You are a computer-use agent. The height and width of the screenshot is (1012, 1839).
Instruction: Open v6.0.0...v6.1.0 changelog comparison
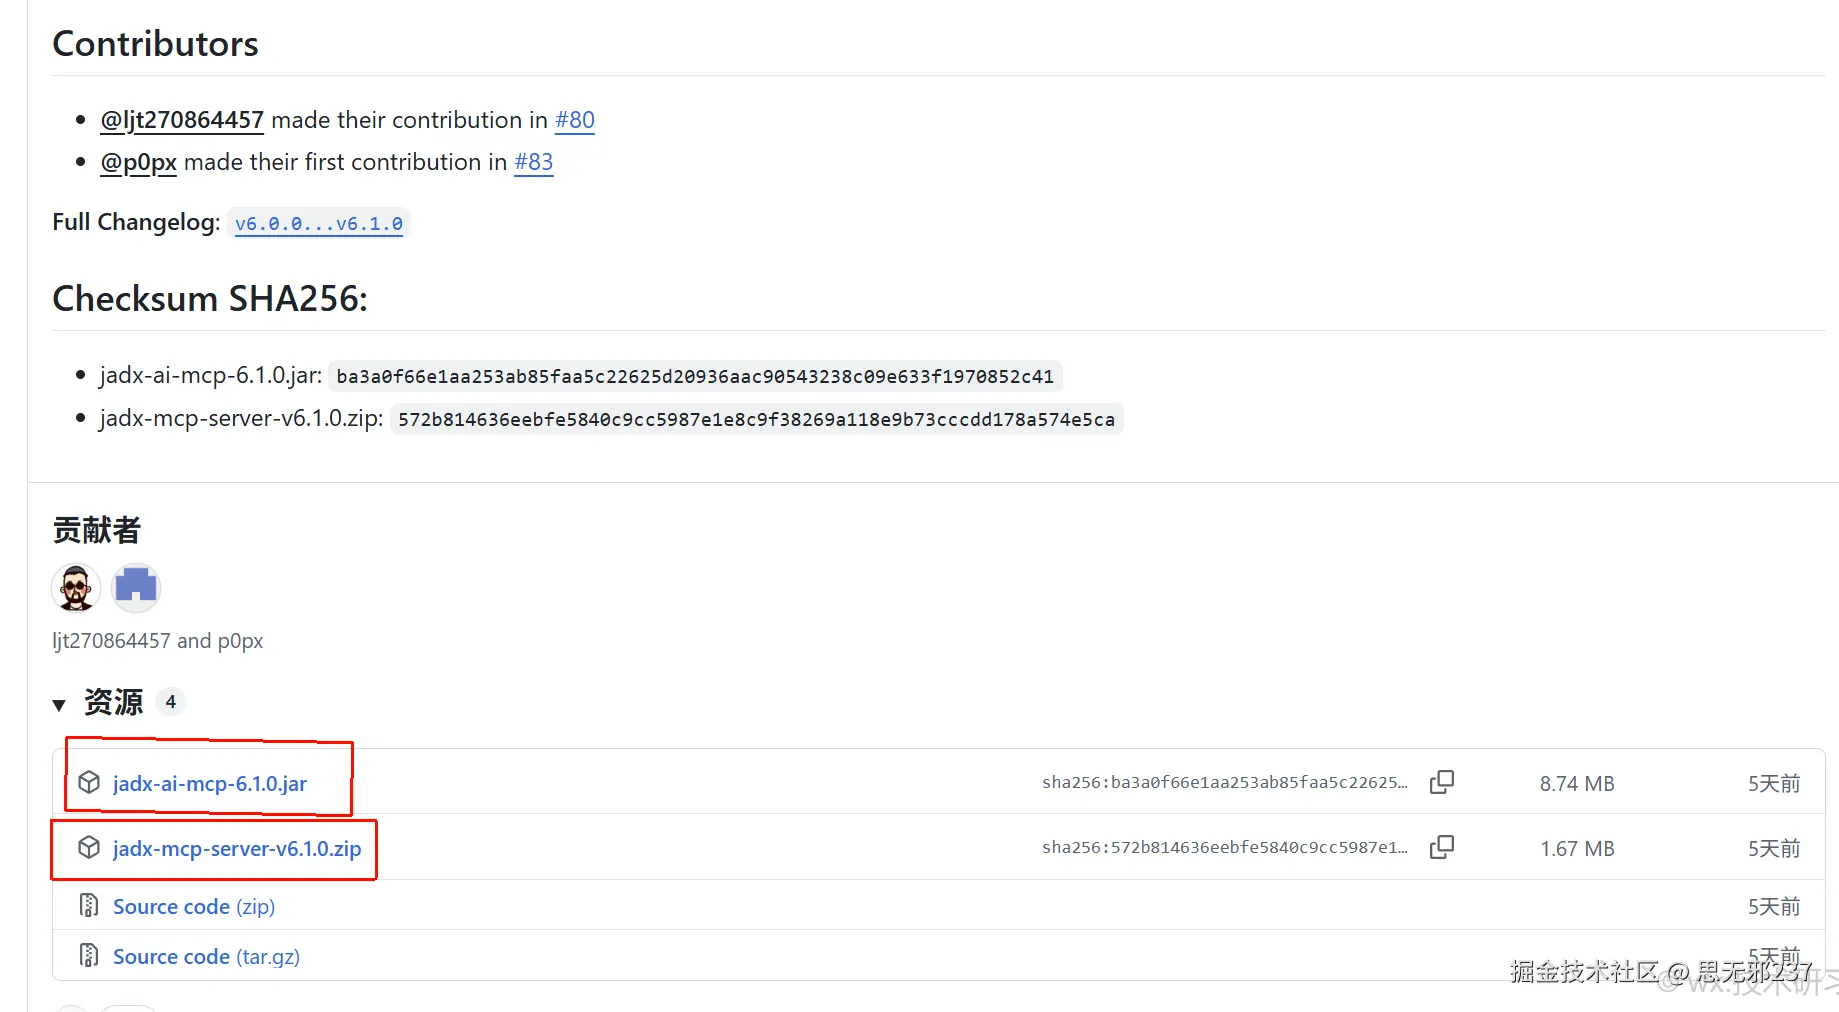point(319,224)
